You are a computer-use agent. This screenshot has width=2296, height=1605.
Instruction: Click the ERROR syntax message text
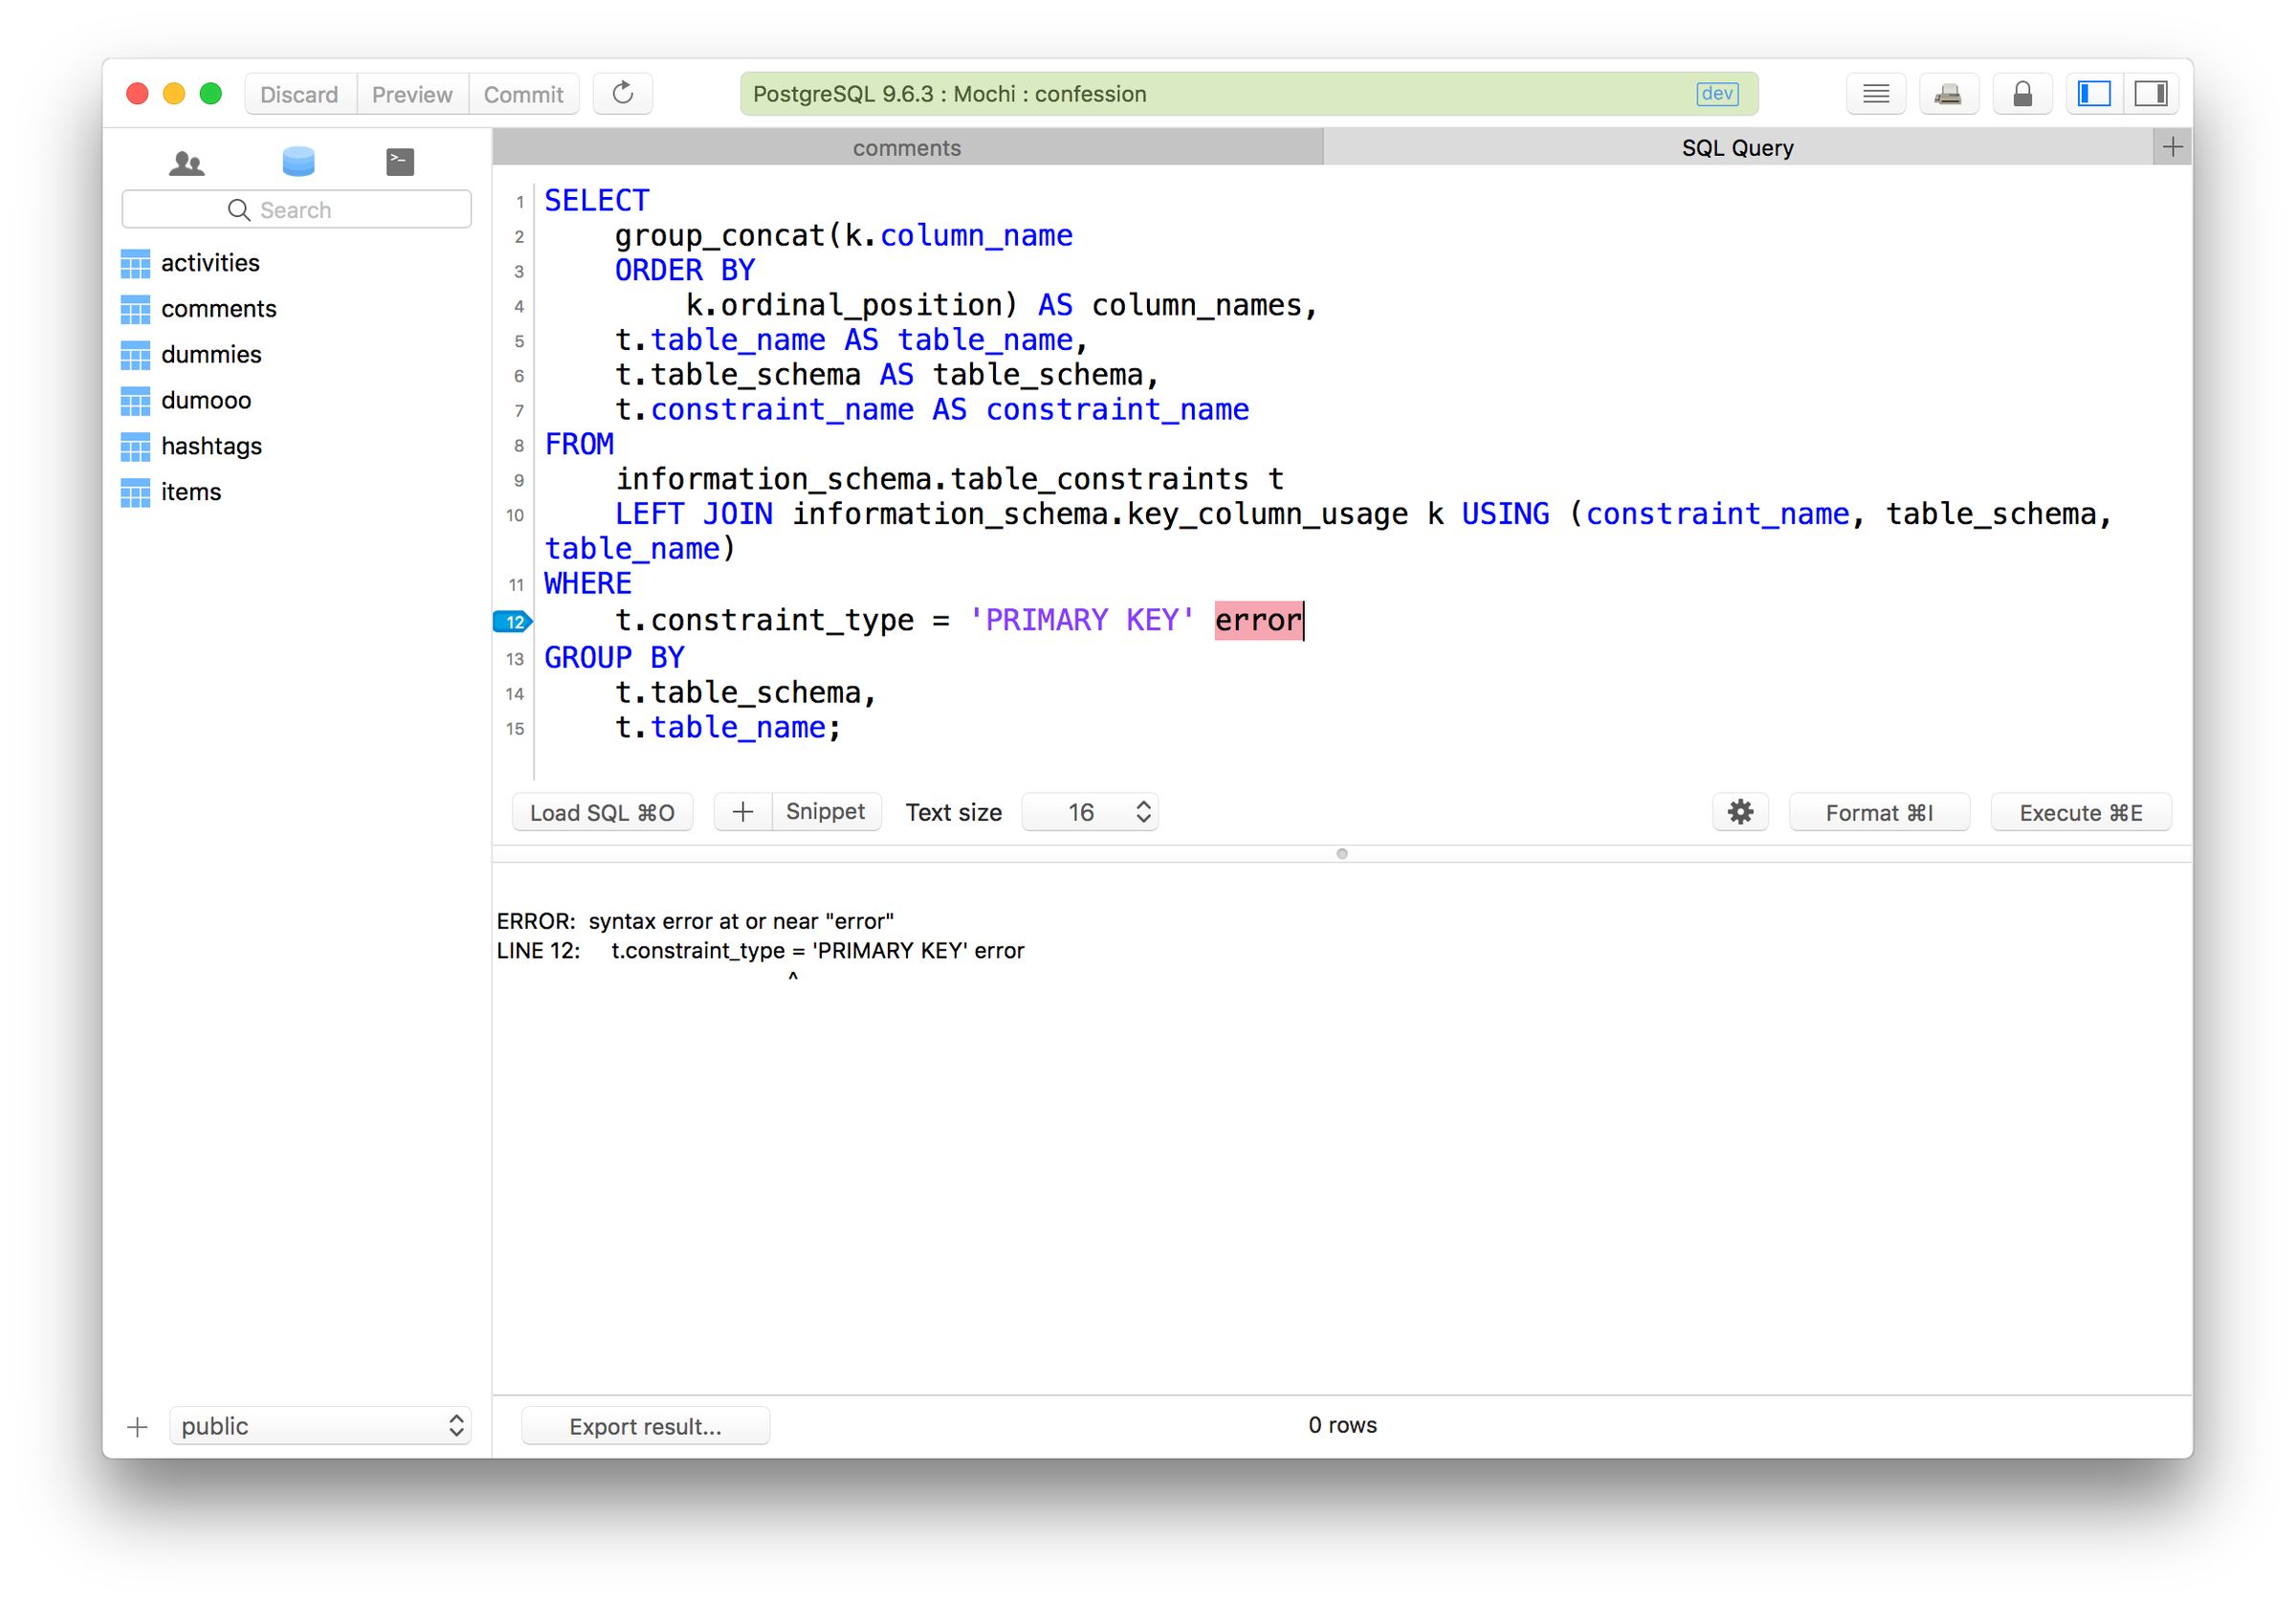tap(695, 922)
